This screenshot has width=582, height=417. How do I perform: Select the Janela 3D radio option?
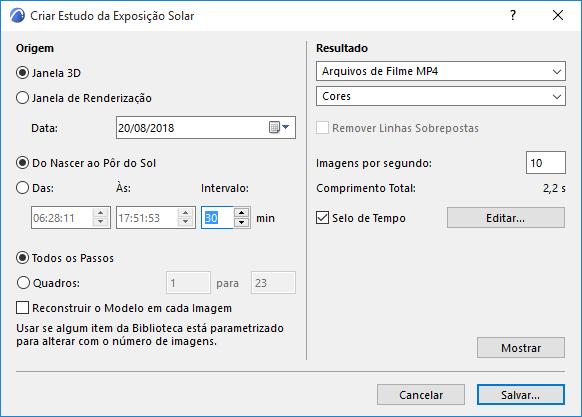(22, 73)
